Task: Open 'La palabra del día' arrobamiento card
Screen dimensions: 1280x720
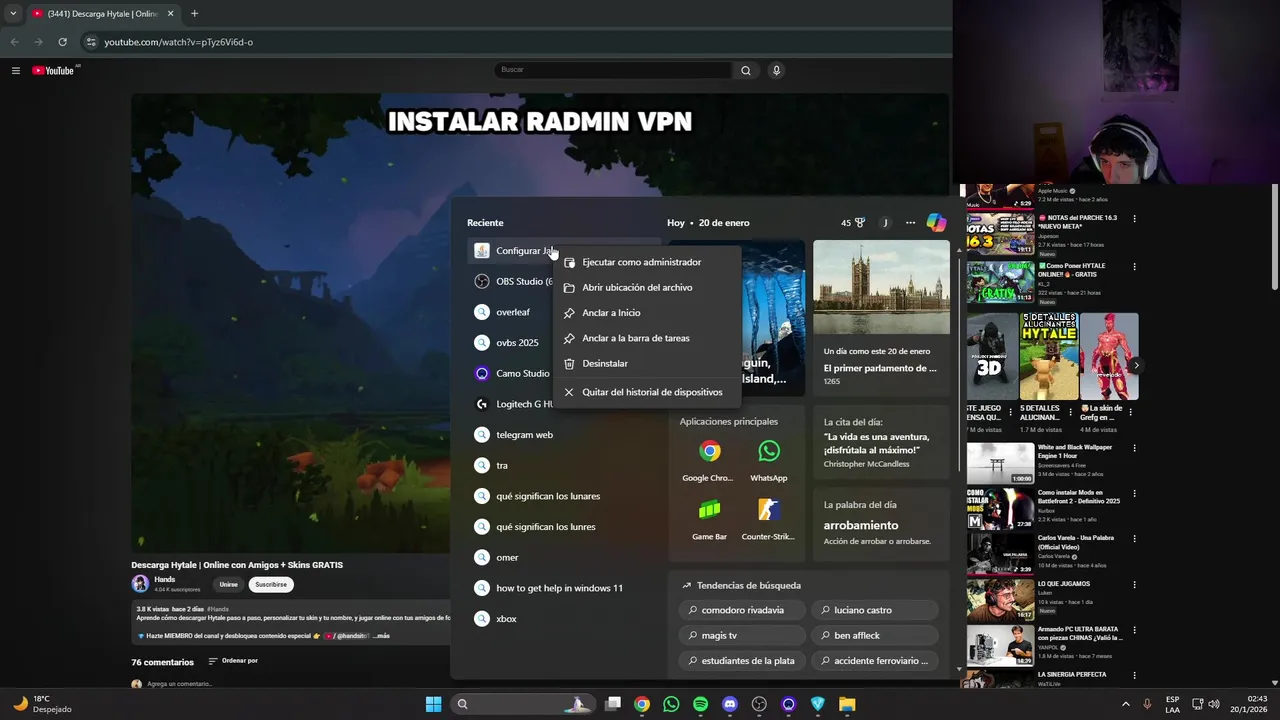Action: 881,524
